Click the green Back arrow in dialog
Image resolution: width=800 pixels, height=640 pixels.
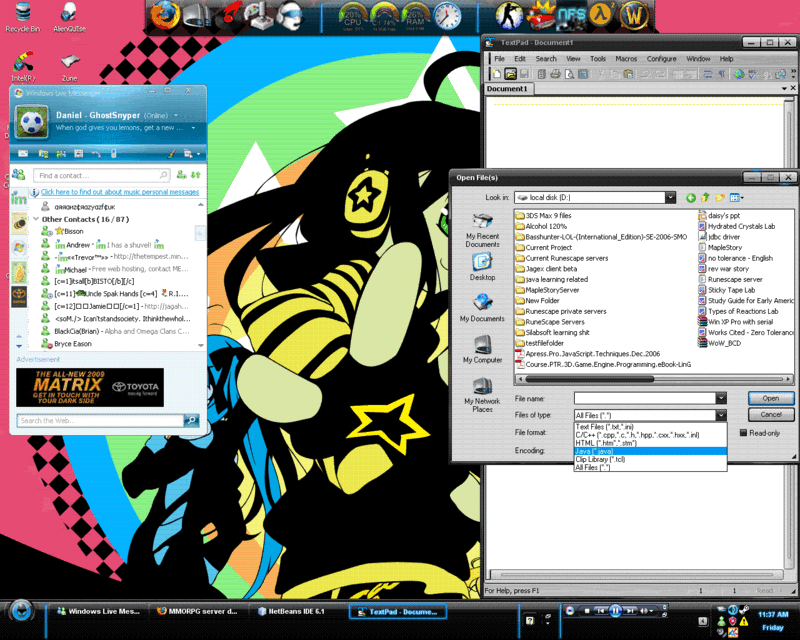pyautogui.click(x=690, y=198)
